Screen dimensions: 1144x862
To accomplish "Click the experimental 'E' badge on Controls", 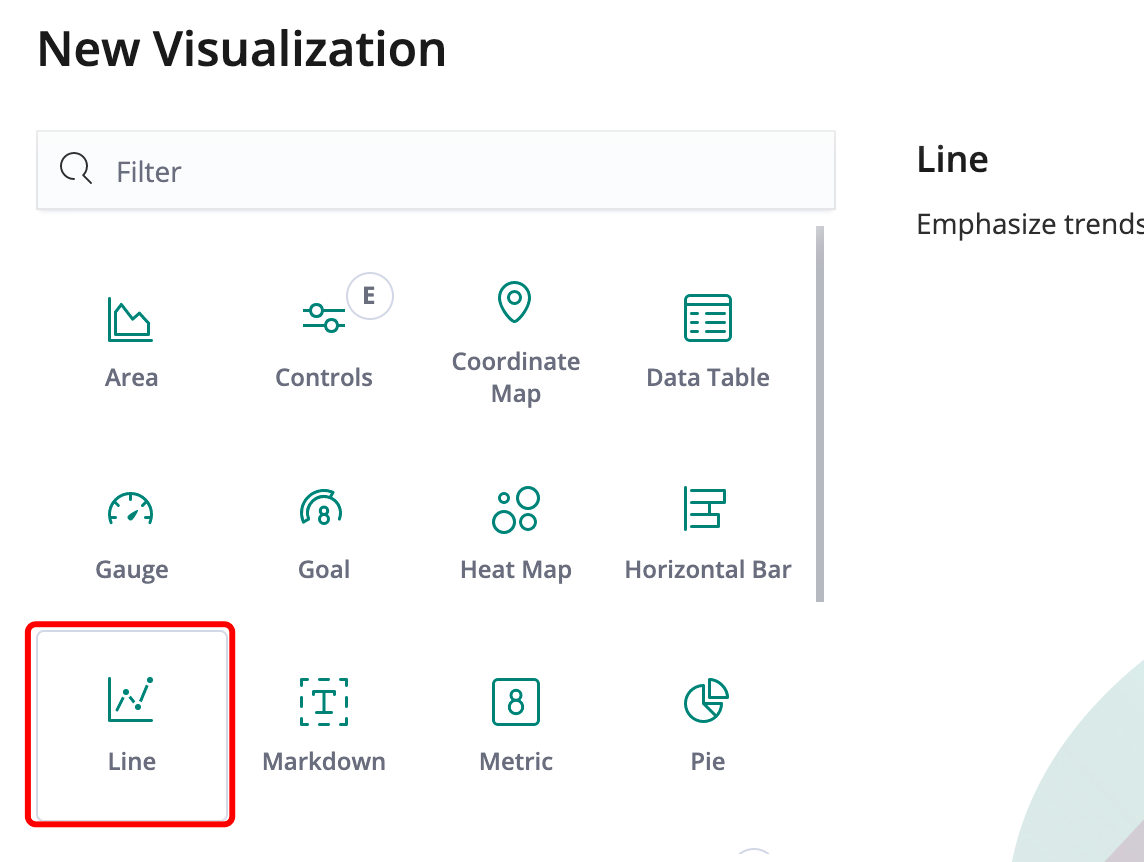I will click(x=369, y=296).
